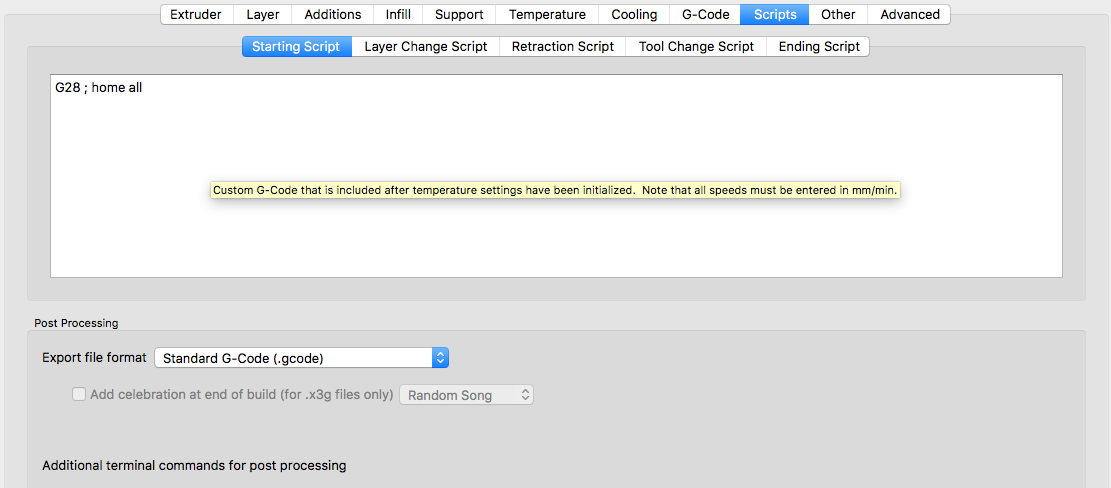This screenshot has width=1111, height=488.
Task: Switch to the Ending Script
Action: [818, 47]
